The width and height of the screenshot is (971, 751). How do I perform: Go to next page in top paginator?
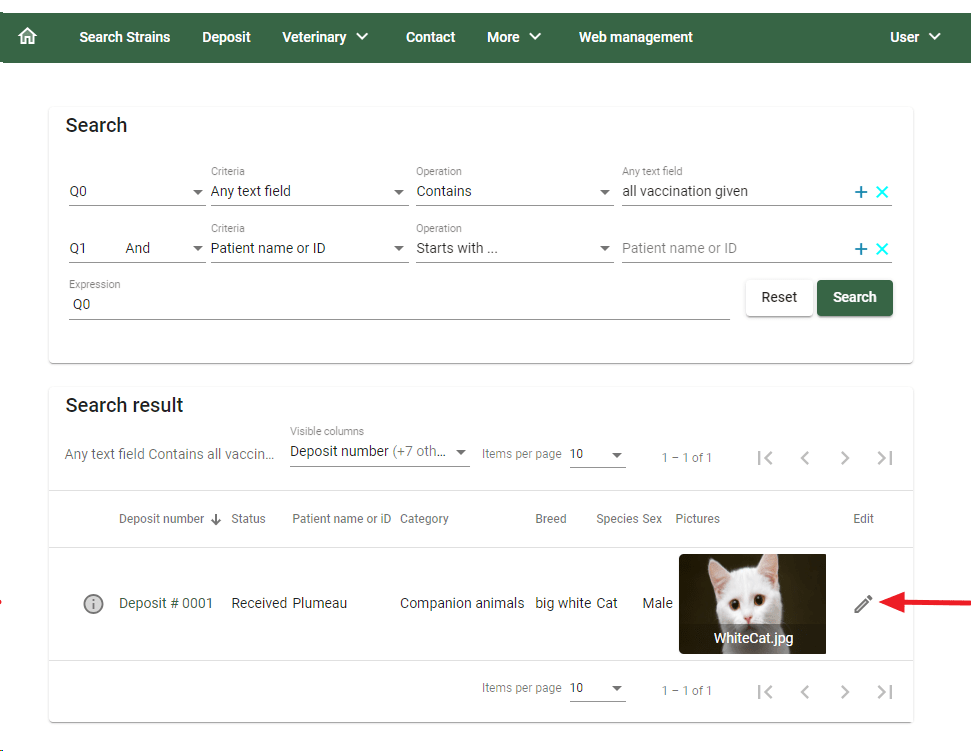845,458
